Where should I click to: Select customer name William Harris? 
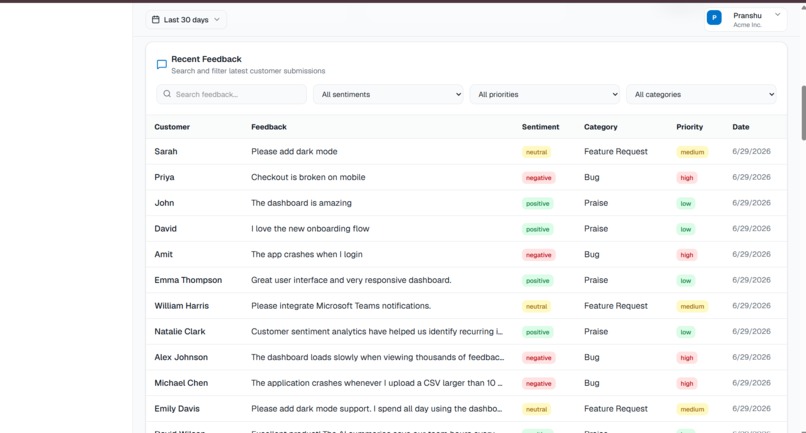tap(181, 306)
